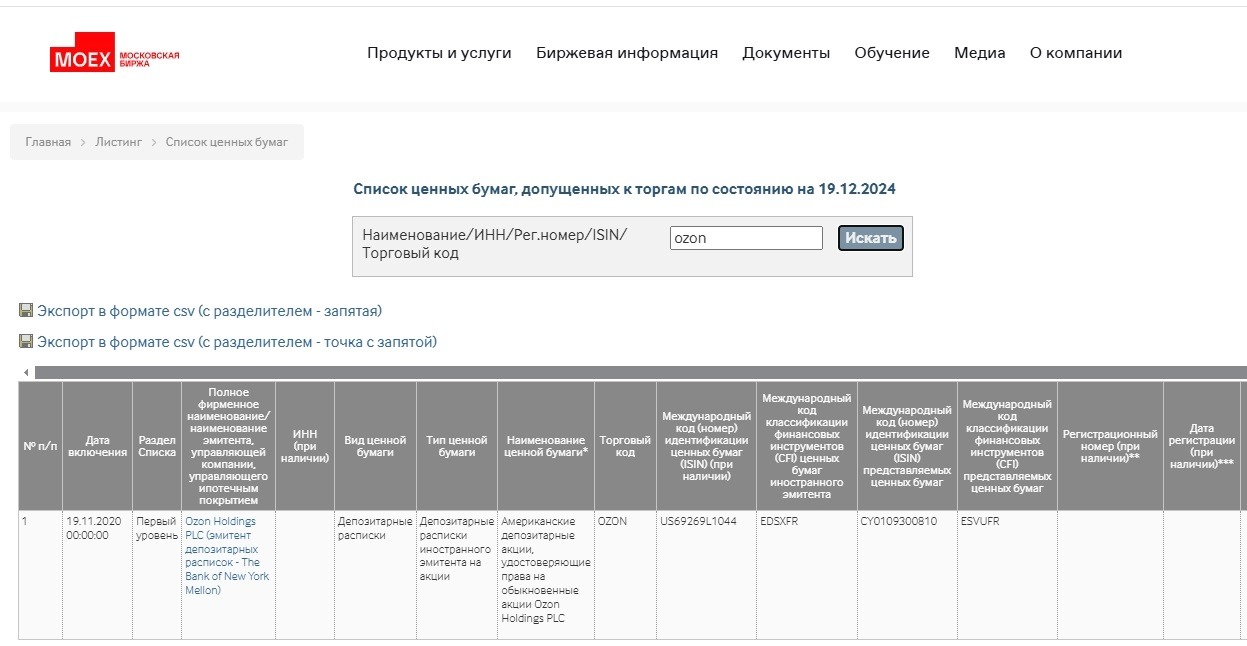Click the Наименование/ИНН/Рег.номер/ISIN search label
1247x646 pixels.
495,244
